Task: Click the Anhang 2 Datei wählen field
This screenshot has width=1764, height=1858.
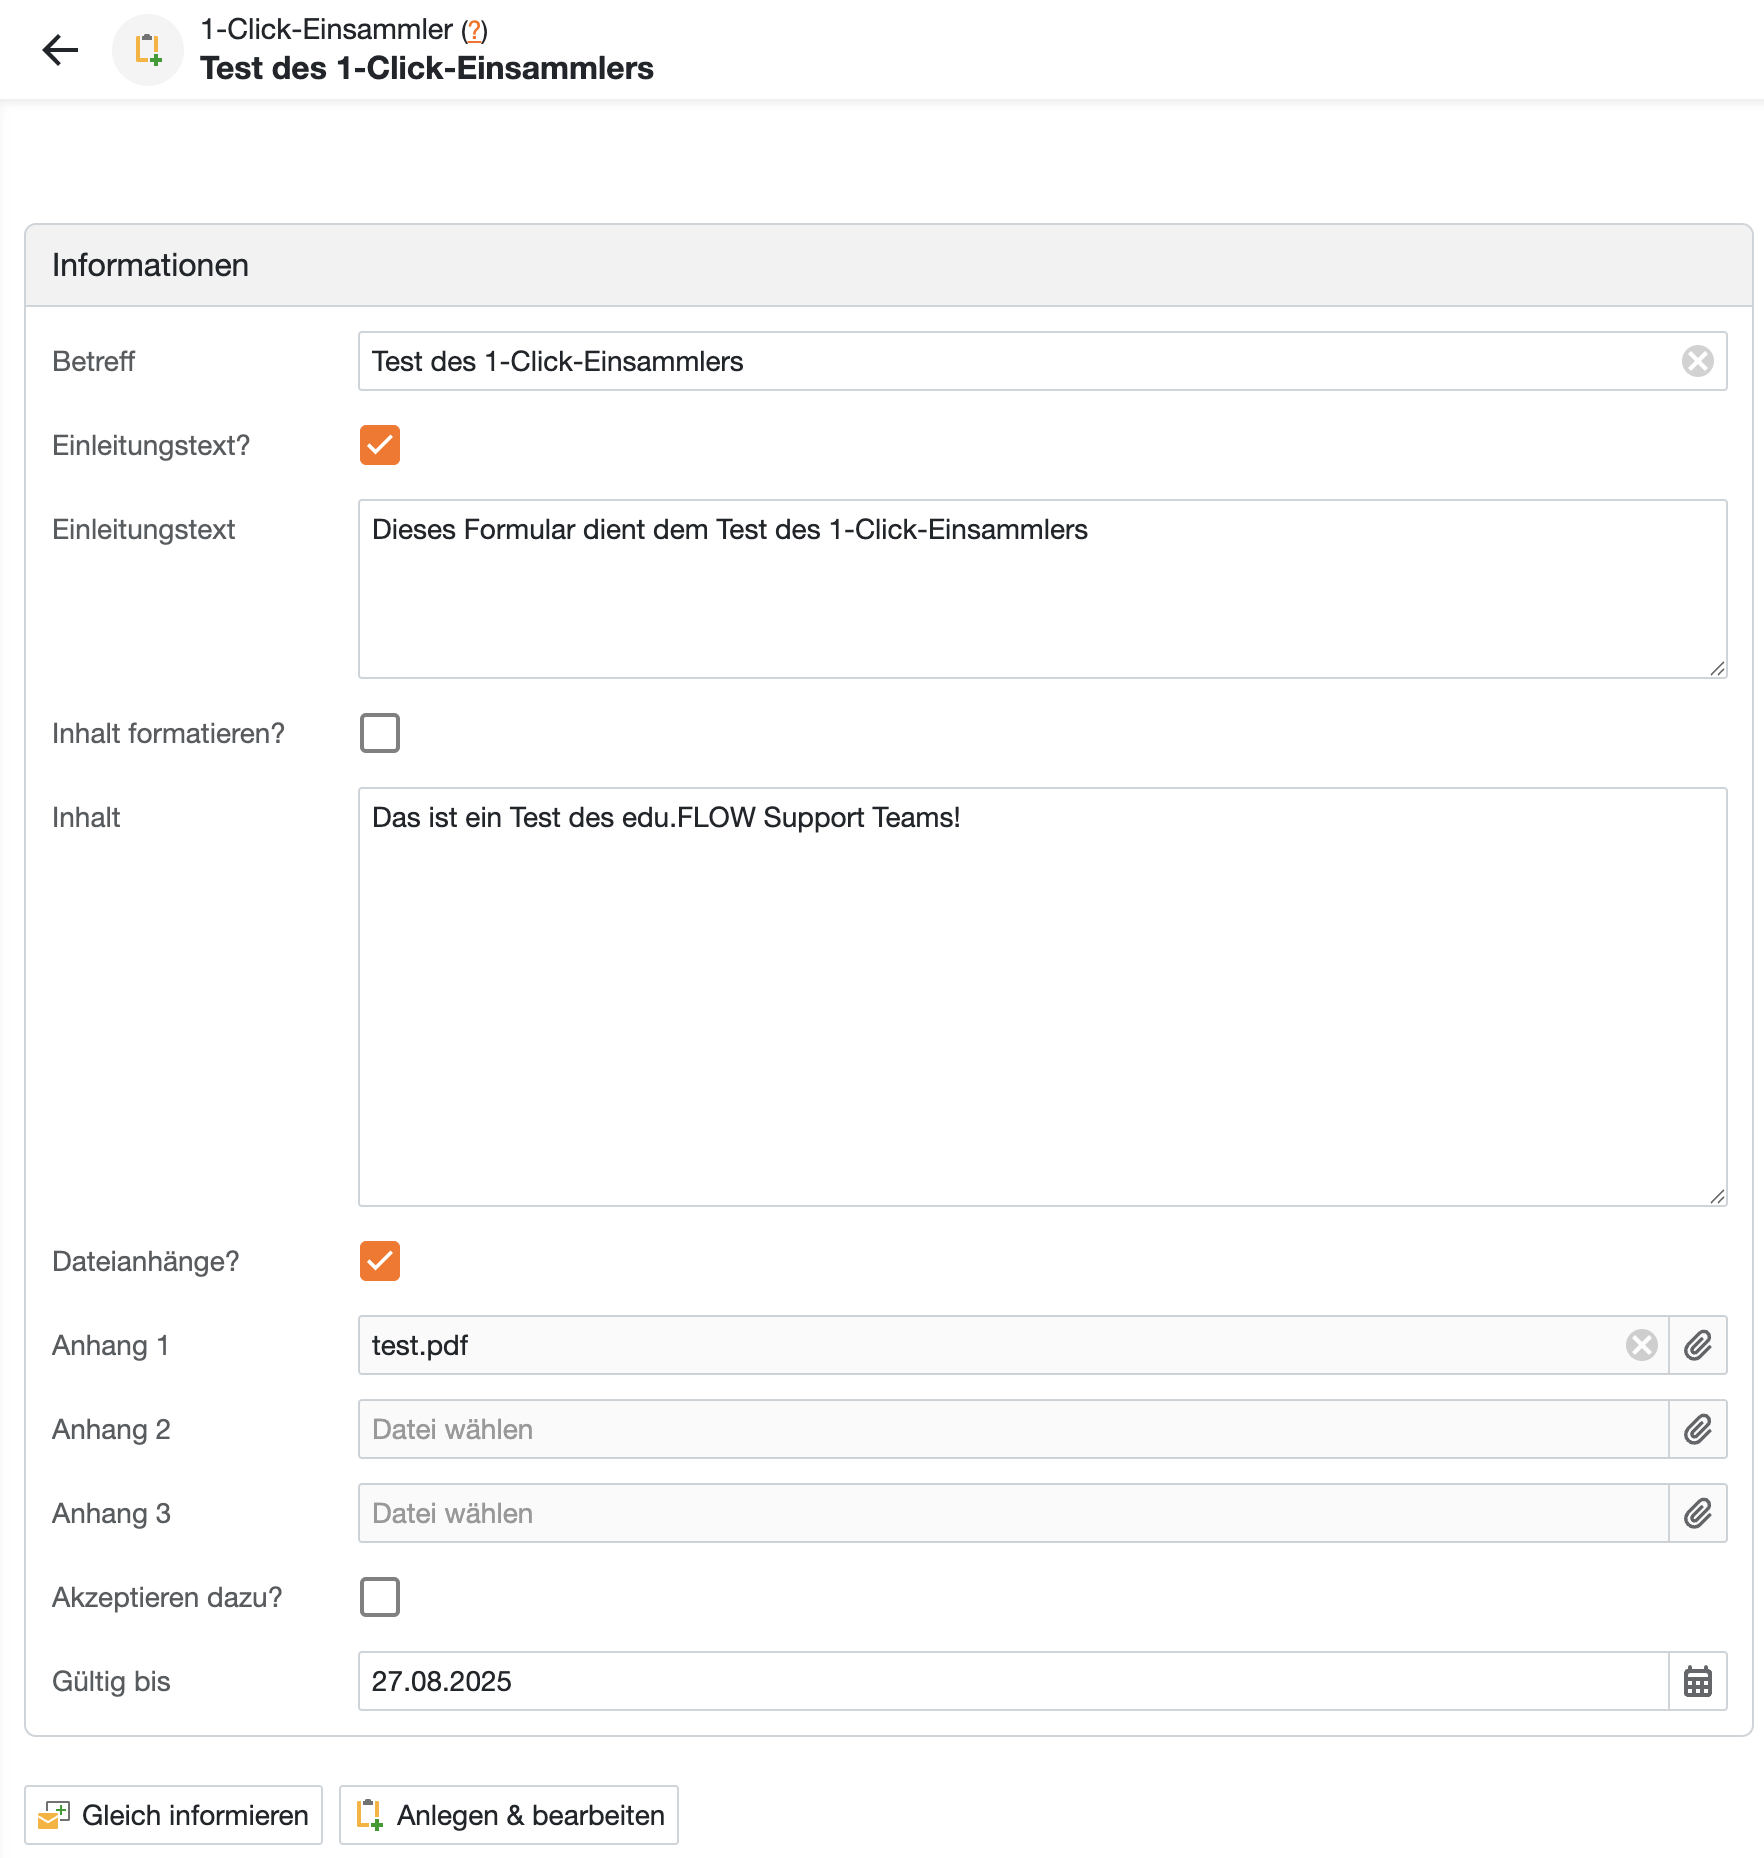Action: 1010,1429
